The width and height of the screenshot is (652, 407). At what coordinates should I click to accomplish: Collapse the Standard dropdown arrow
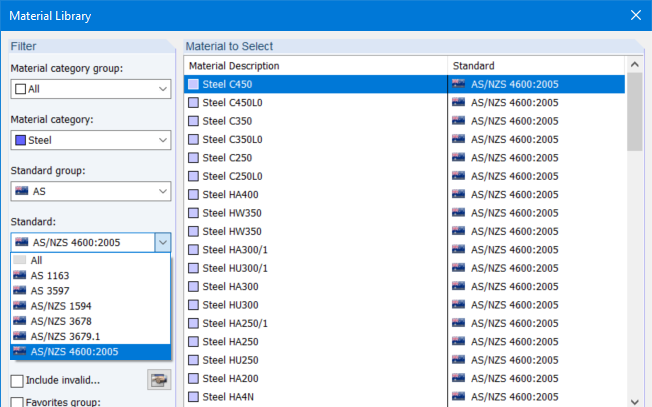coord(163,242)
